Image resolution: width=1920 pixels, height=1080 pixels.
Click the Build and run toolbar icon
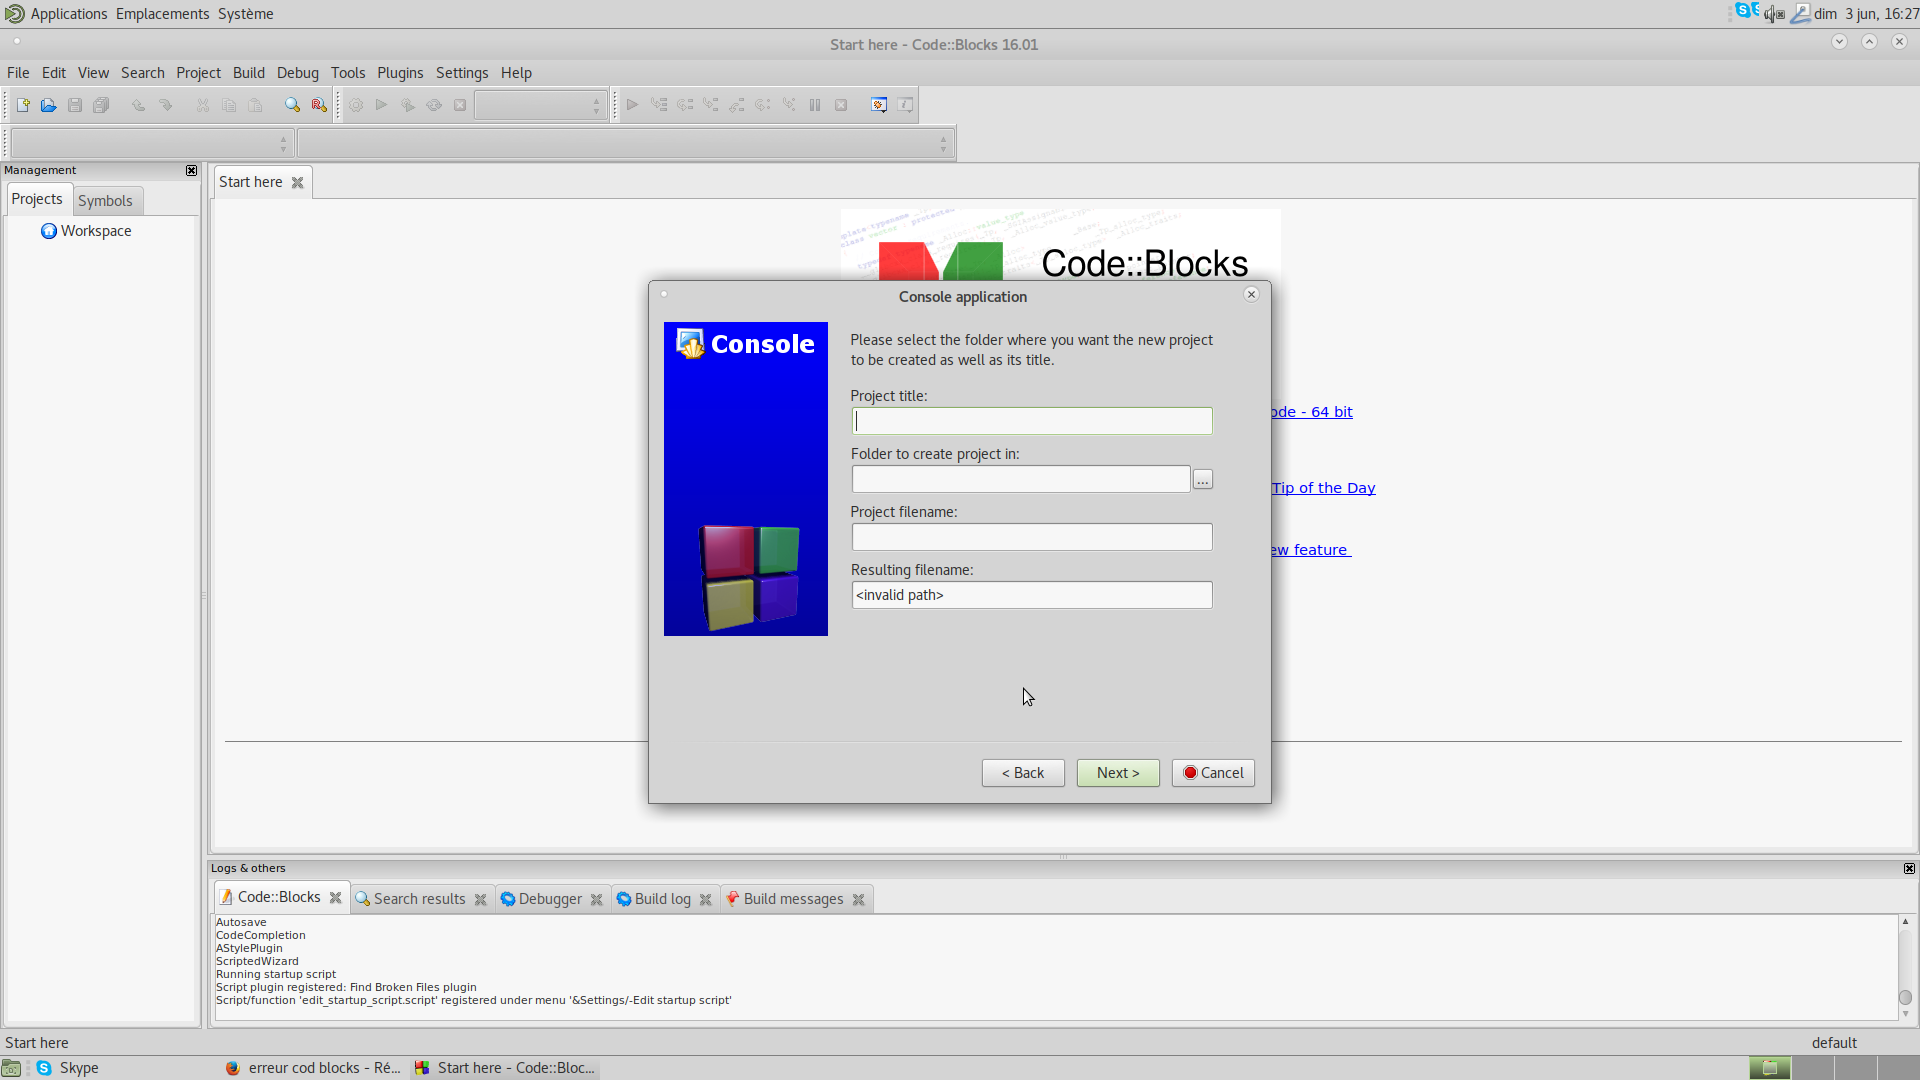pos(408,105)
